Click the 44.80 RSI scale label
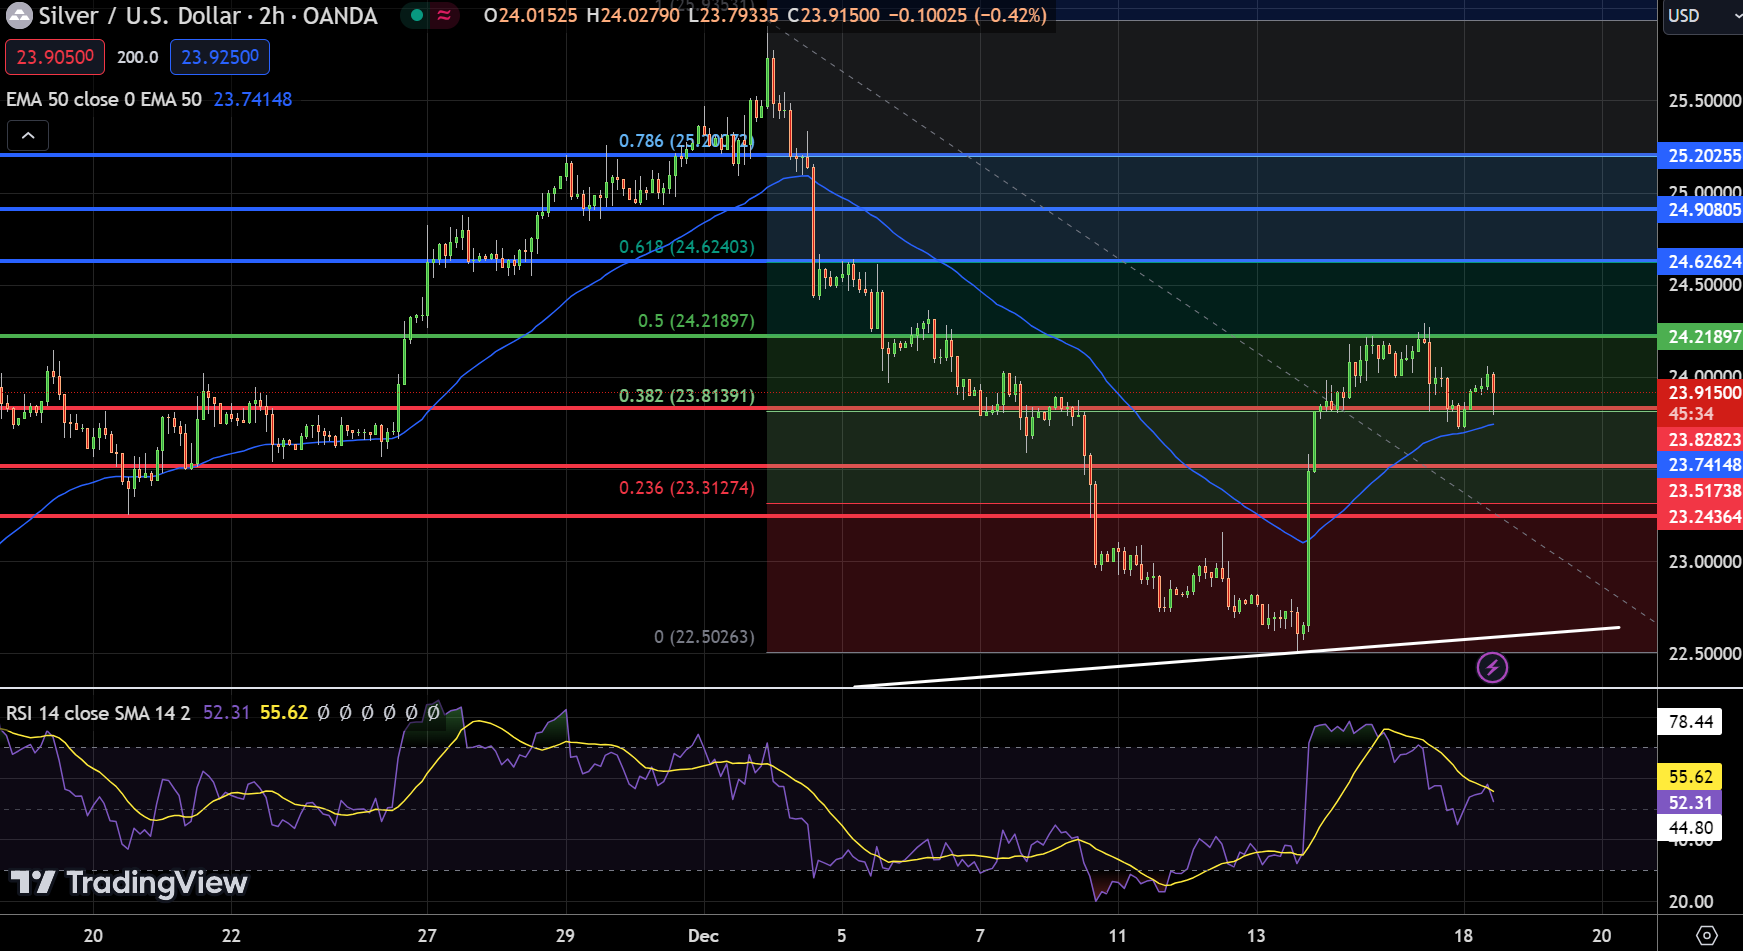The height and width of the screenshot is (951, 1743). 1691,828
